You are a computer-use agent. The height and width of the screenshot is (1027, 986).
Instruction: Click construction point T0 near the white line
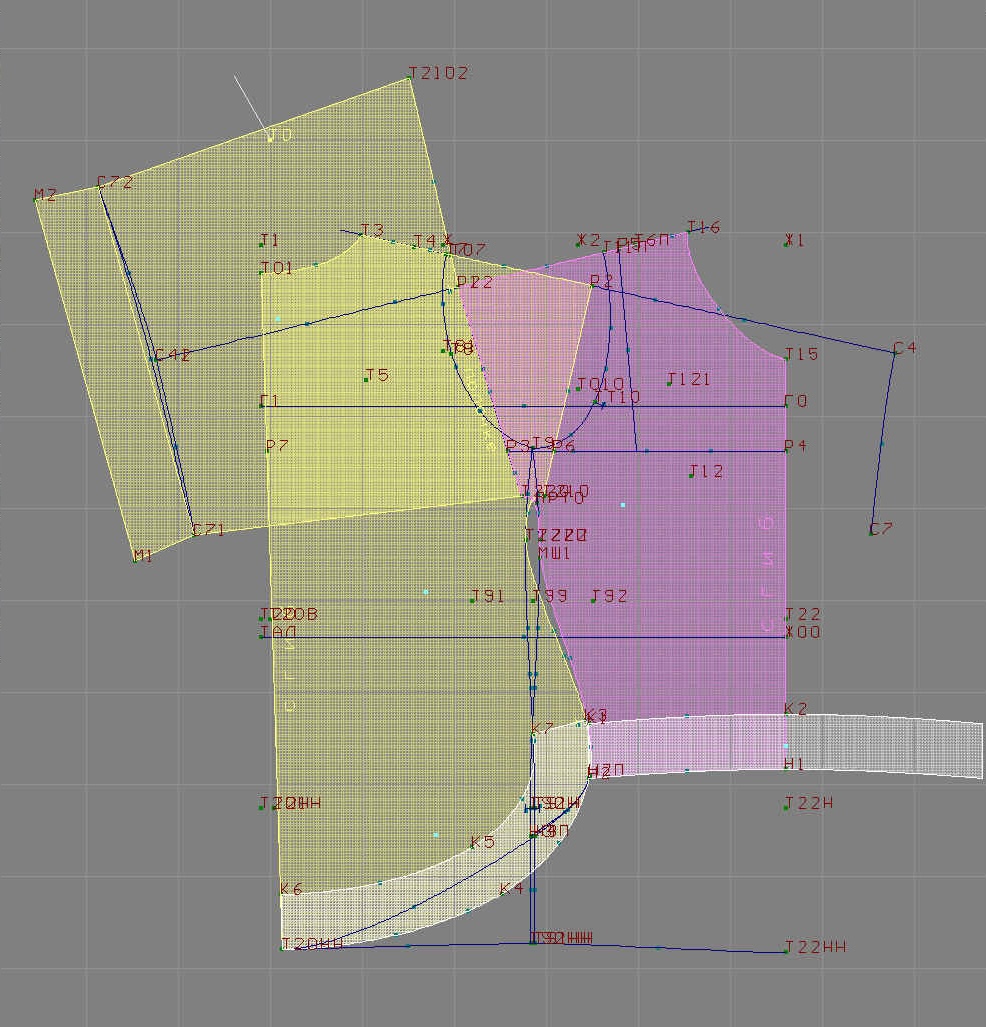(270, 138)
